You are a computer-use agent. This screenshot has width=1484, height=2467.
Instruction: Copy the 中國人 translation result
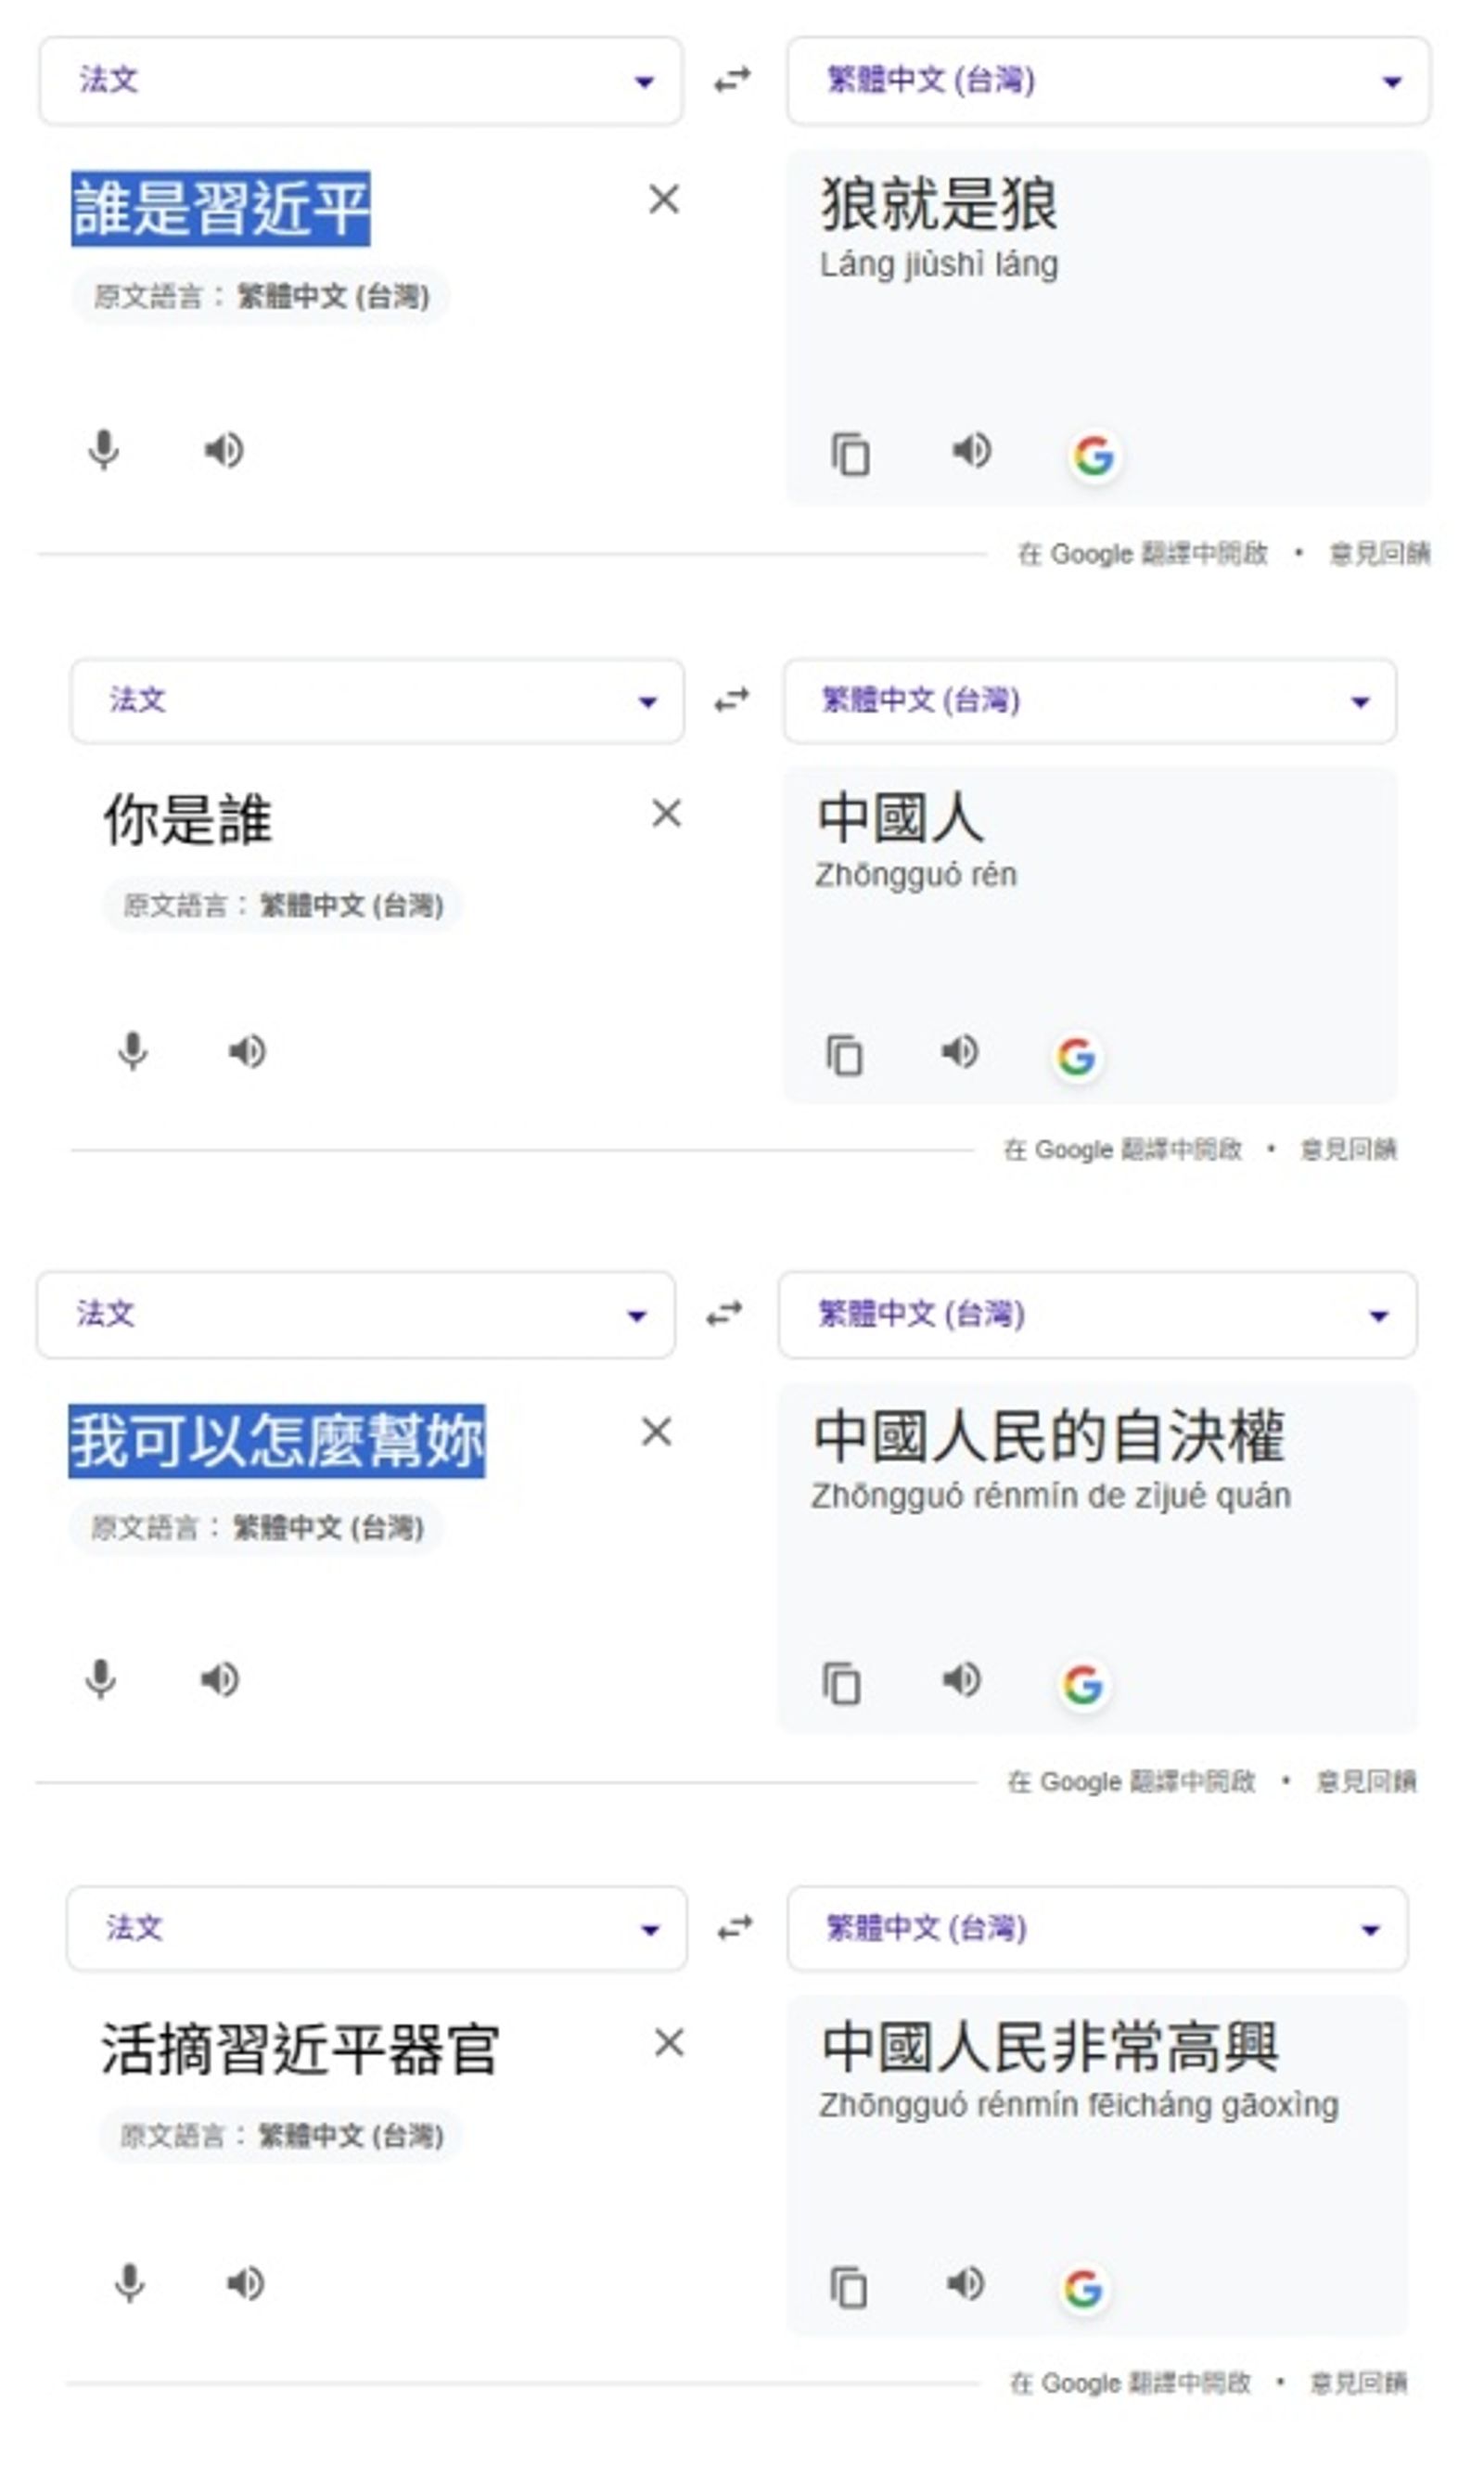(x=845, y=1053)
